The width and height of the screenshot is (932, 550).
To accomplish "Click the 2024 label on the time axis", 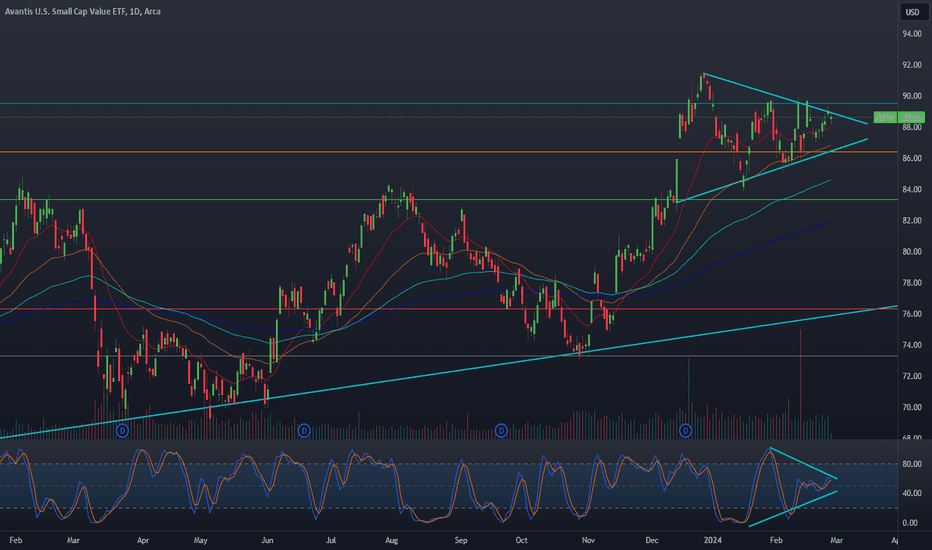I will (712, 540).
